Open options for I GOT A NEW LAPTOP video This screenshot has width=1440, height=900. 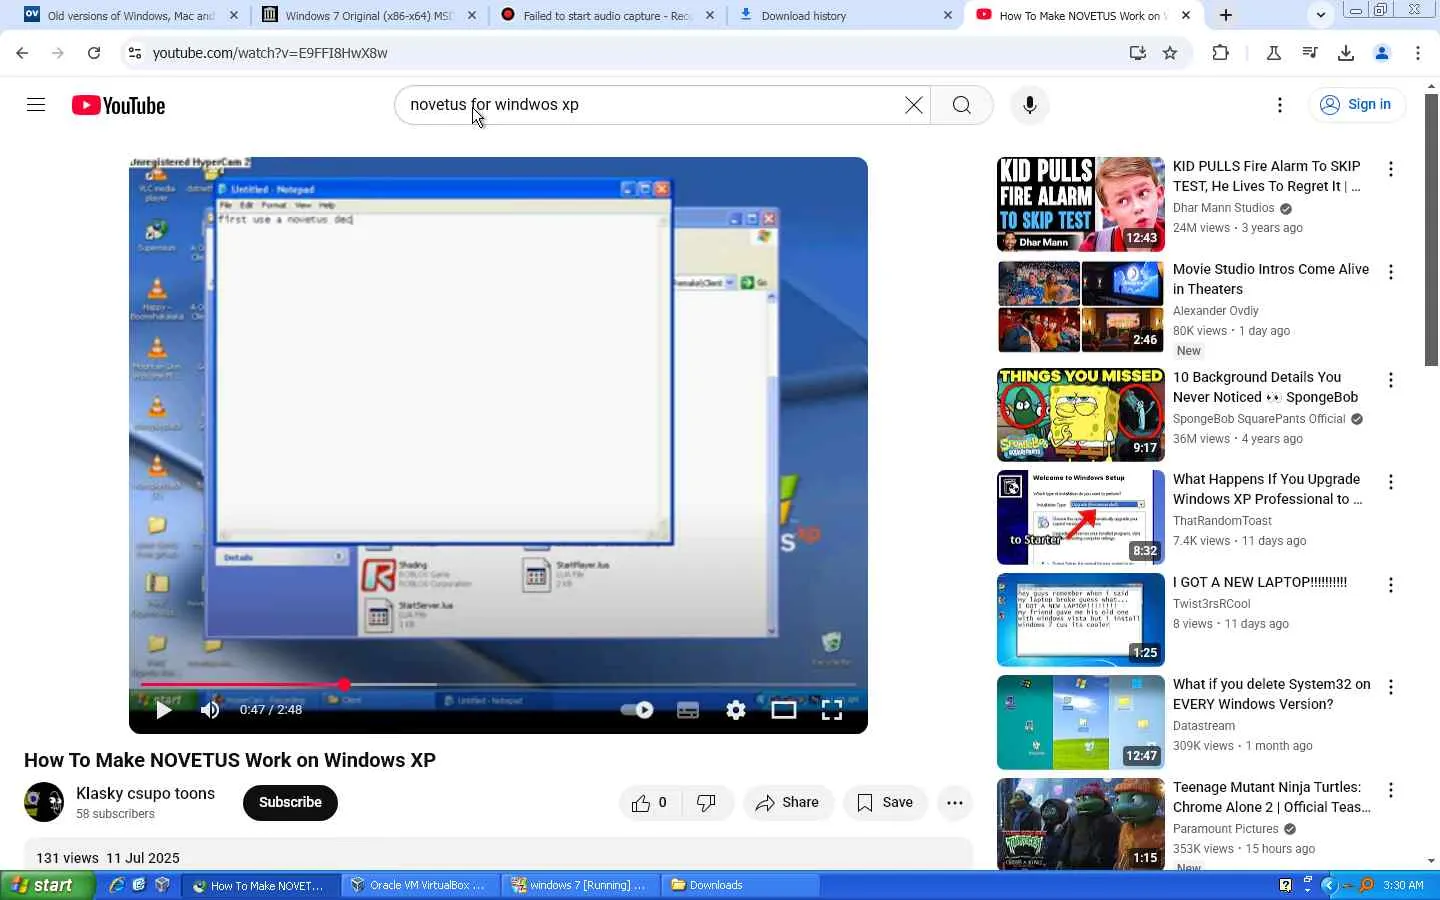(x=1390, y=585)
